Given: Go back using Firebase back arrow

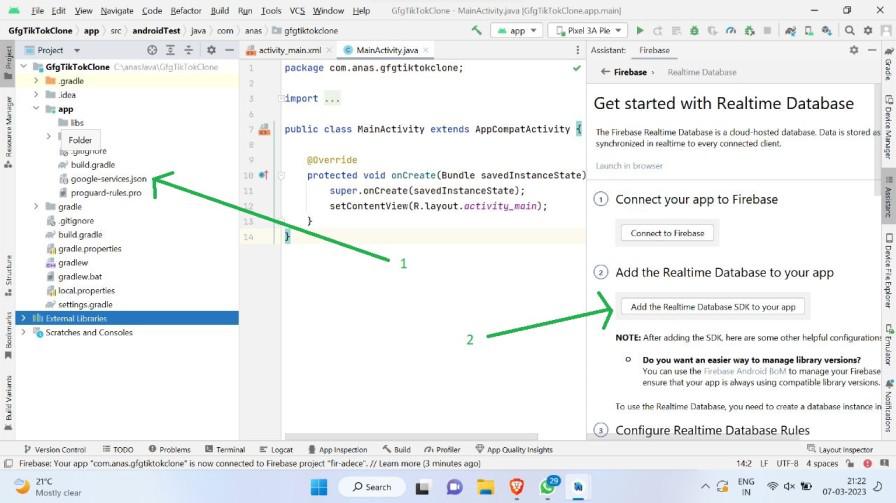Looking at the screenshot, I should tap(605, 72).
